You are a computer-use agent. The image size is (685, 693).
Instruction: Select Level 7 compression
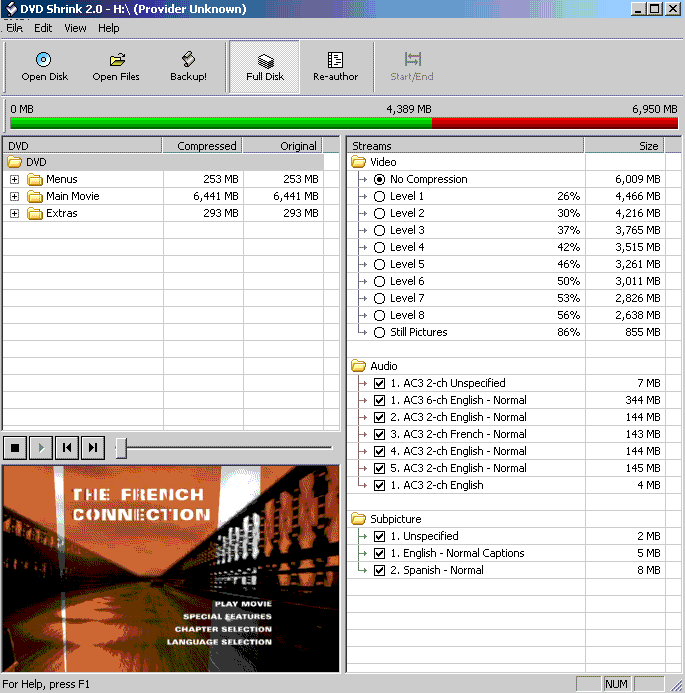[x=379, y=298]
